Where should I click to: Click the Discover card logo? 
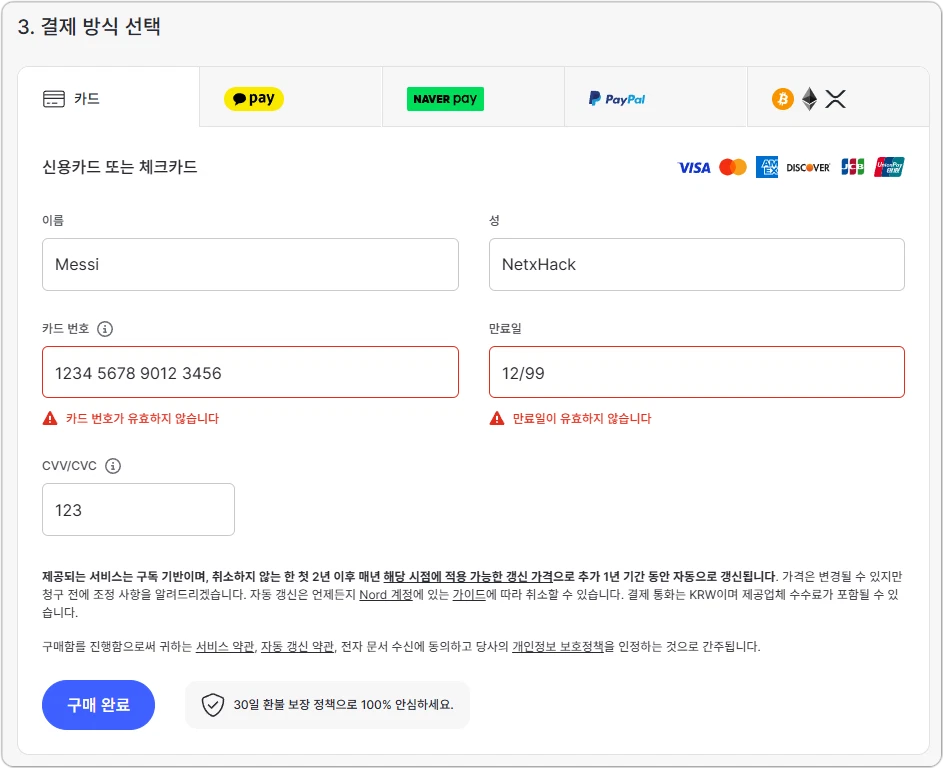[x=808, y=168]
